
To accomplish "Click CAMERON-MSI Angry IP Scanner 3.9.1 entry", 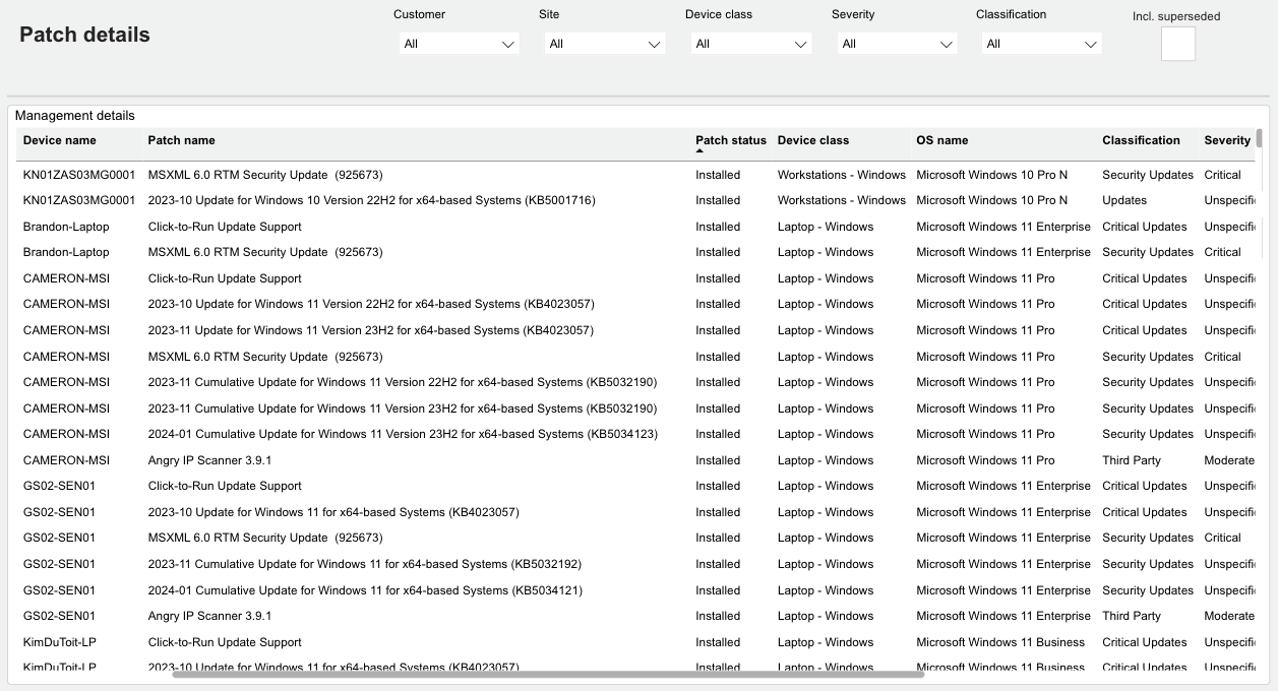I will 210,461.
